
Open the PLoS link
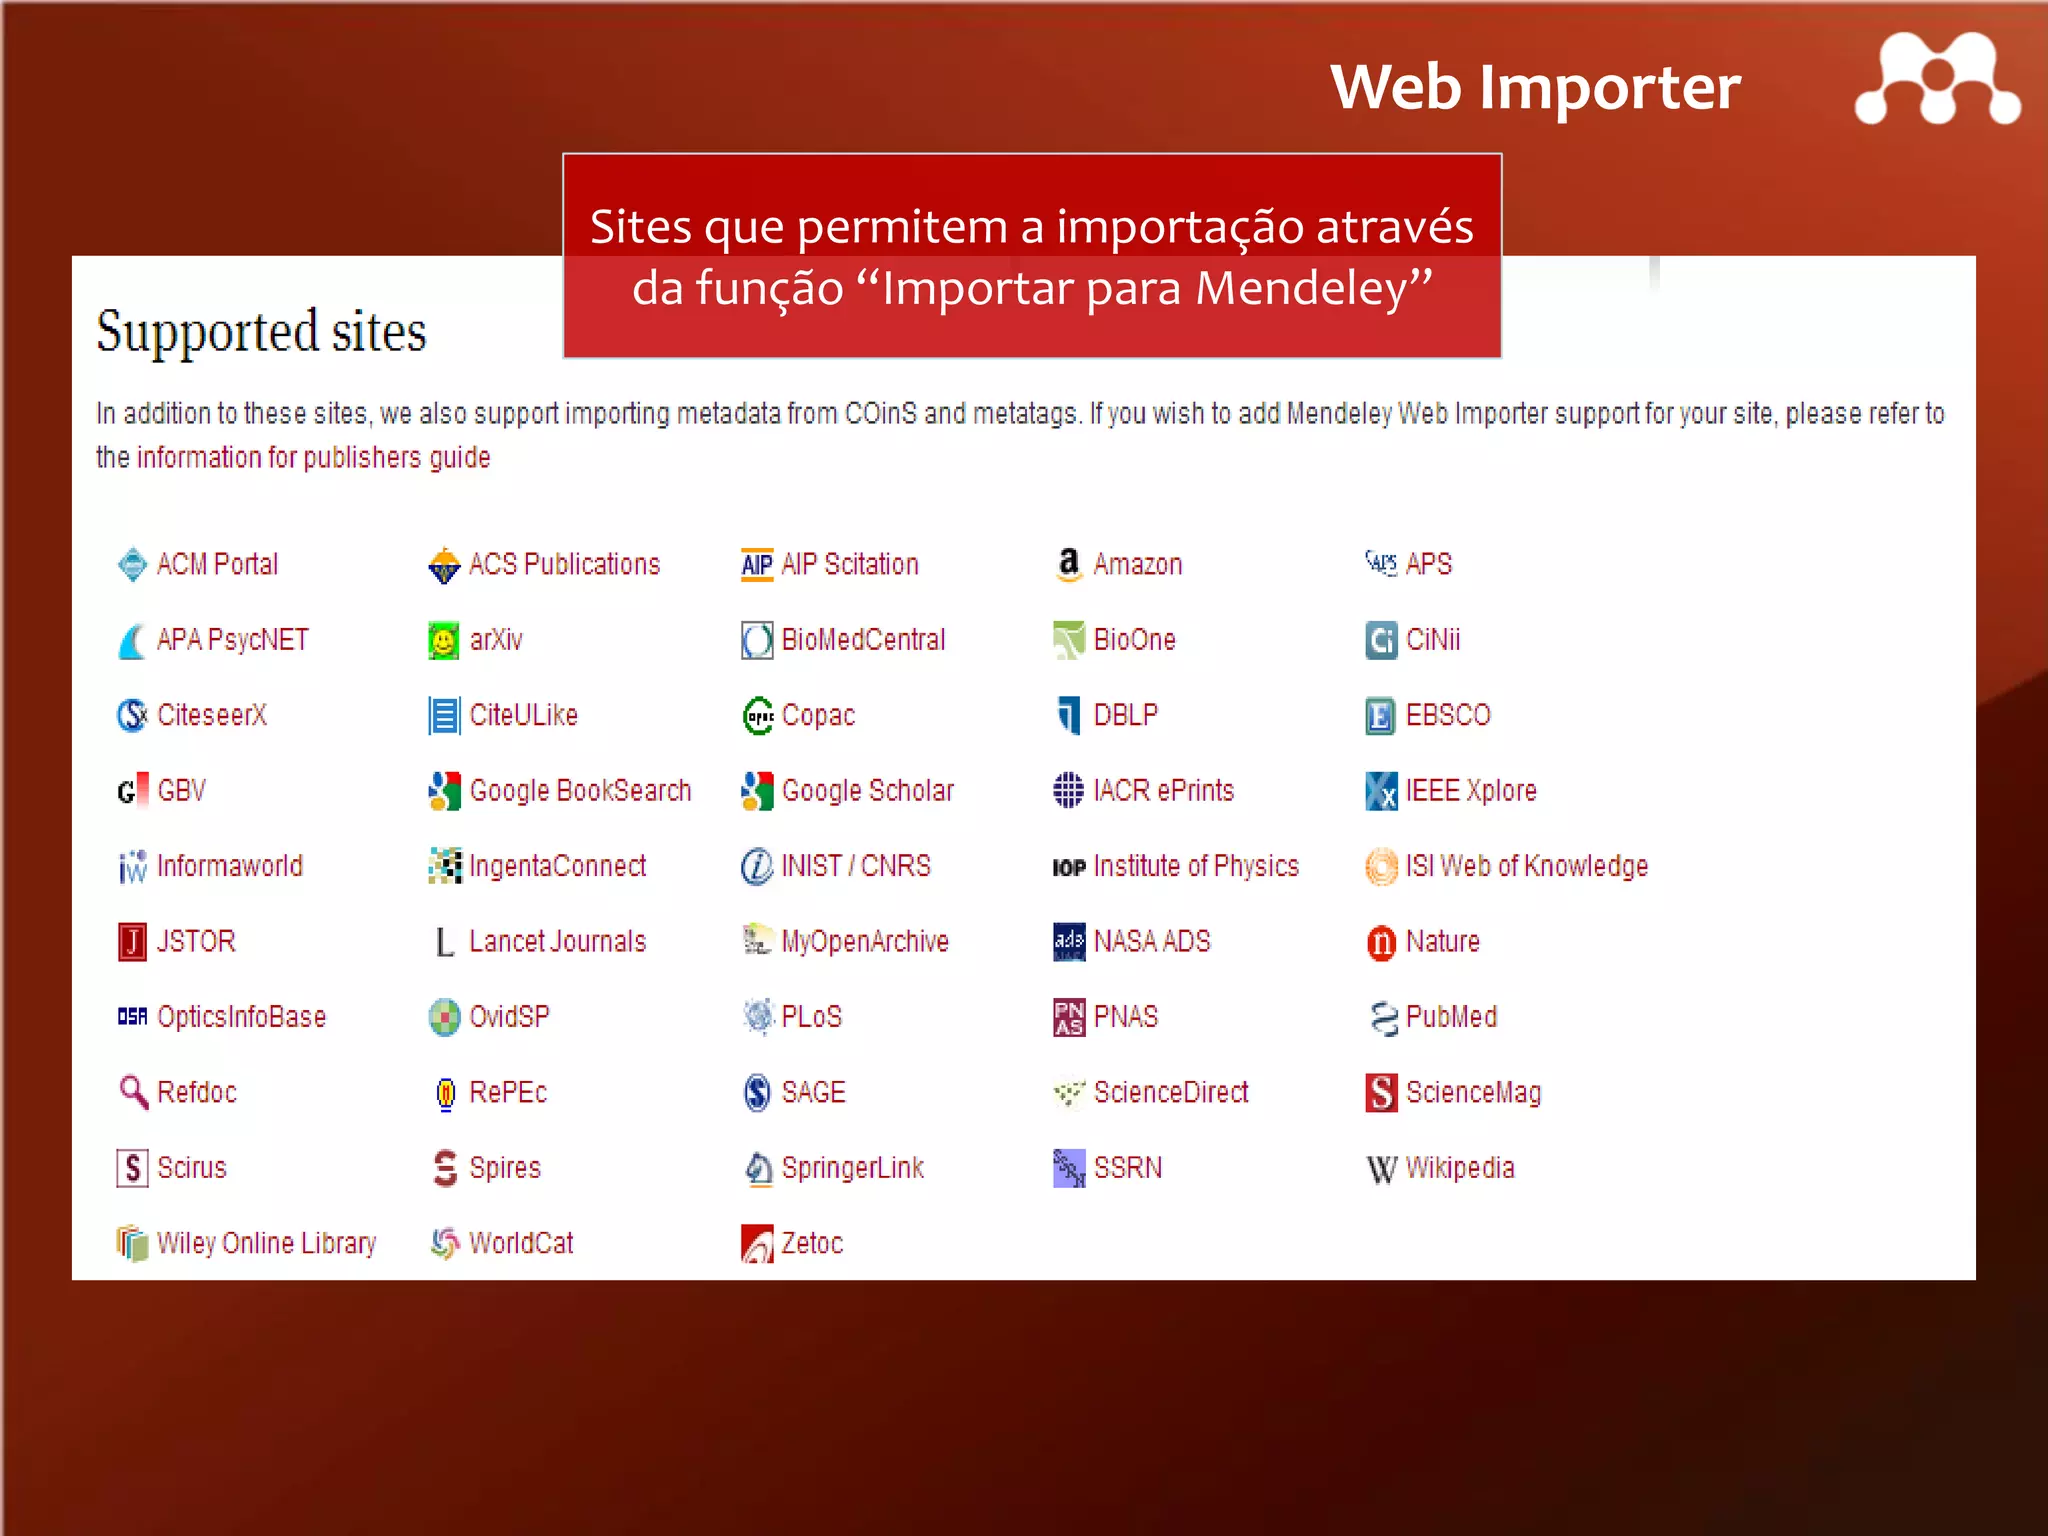coord(812,1017)
